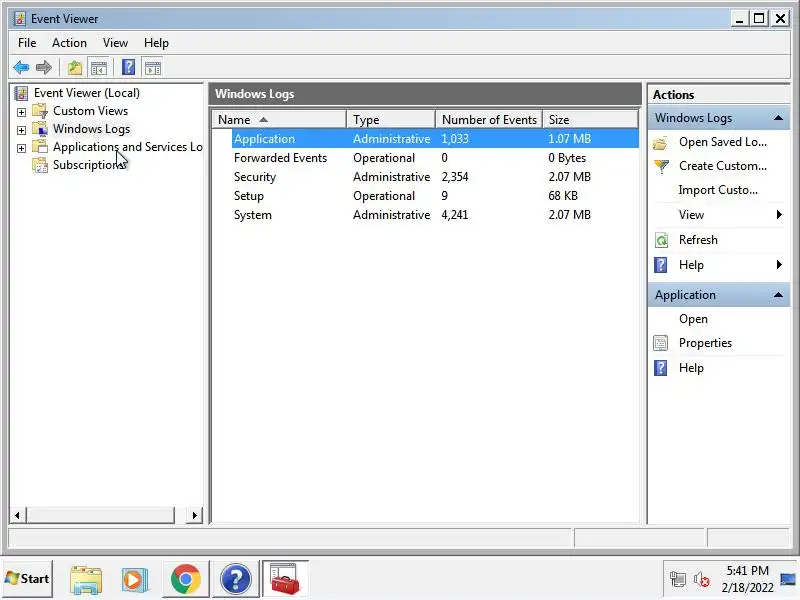Toggle the Show/Hide Console Tree icon
Viewport: 800px width, 600px height.
(99, 67)
